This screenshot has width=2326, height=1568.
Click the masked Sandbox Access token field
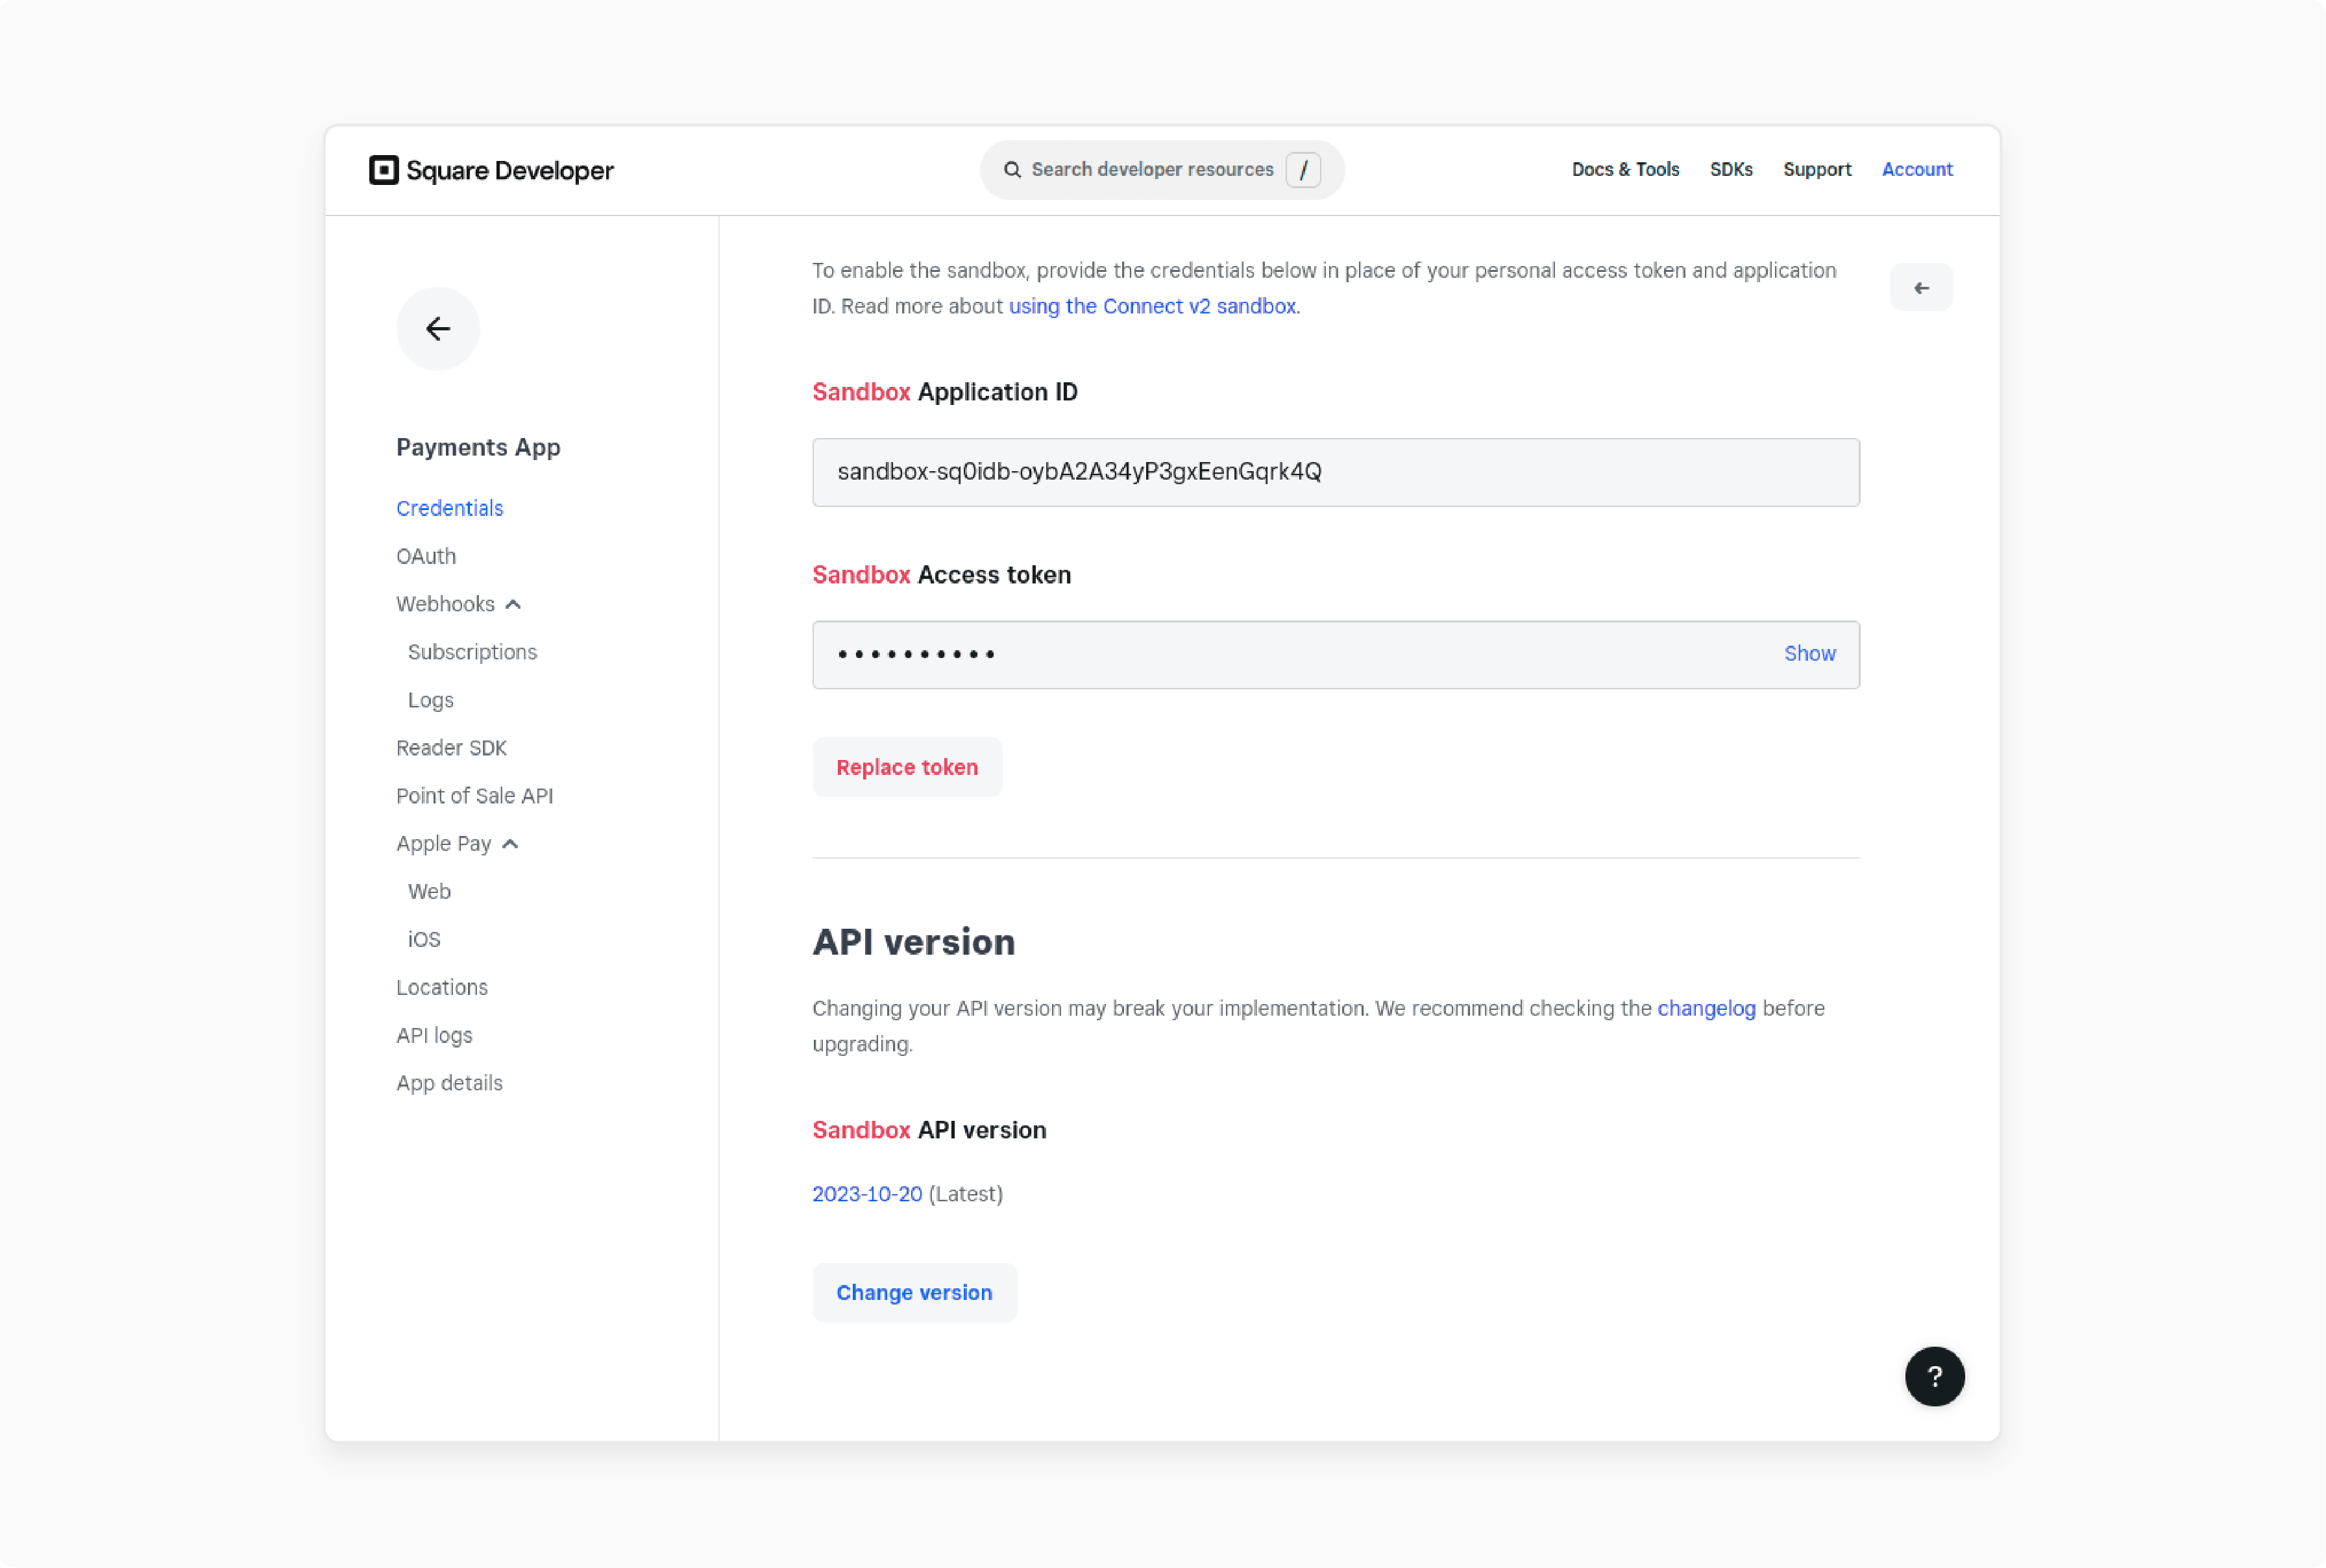1335,655
